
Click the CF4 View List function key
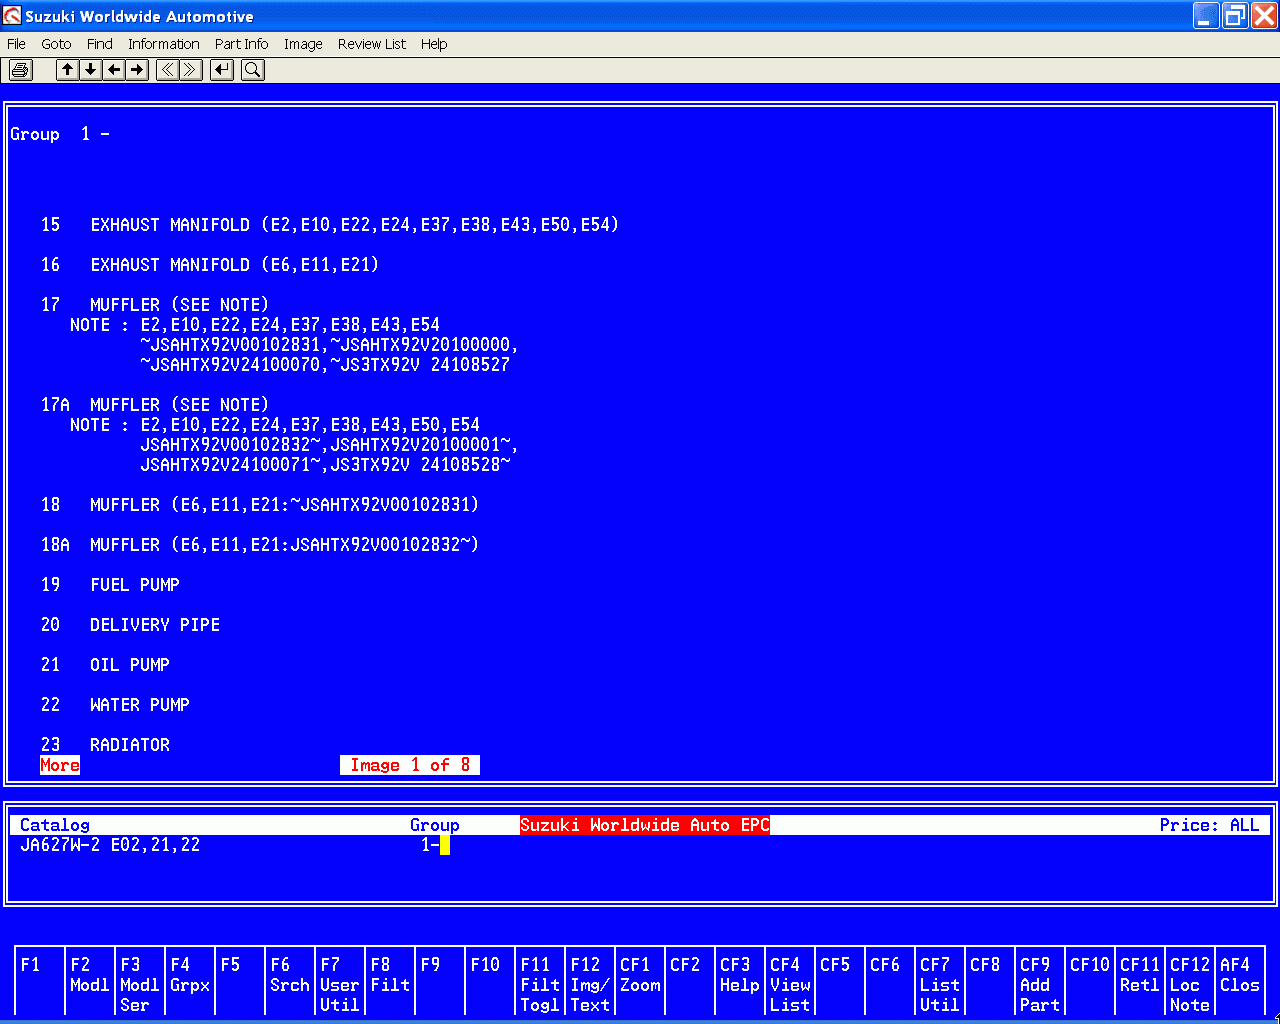click(790, 981)
